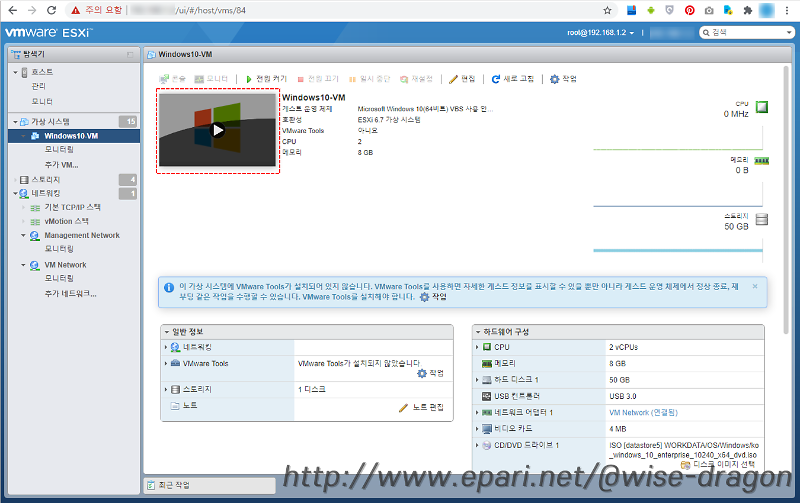Collapse the 호스트 tree node
Image resolution: width=800 pixels, height=503 pixels.
pyautogui.click(x=15, y=72)
